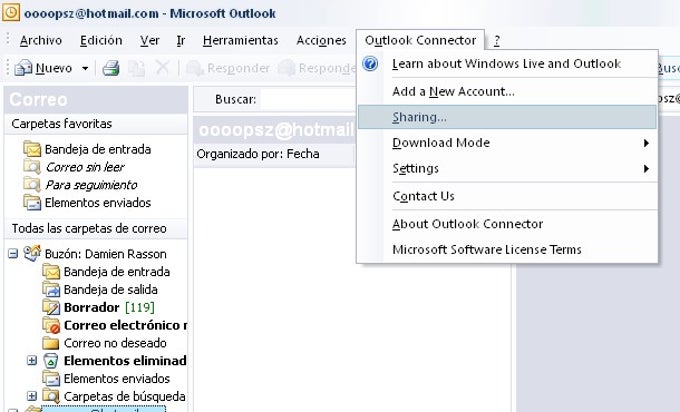The height and width of the screenshot is (412, 680).
Task: Click the favorite Bandeja de entrada envelope icon
Action: (x=32, y=150)
